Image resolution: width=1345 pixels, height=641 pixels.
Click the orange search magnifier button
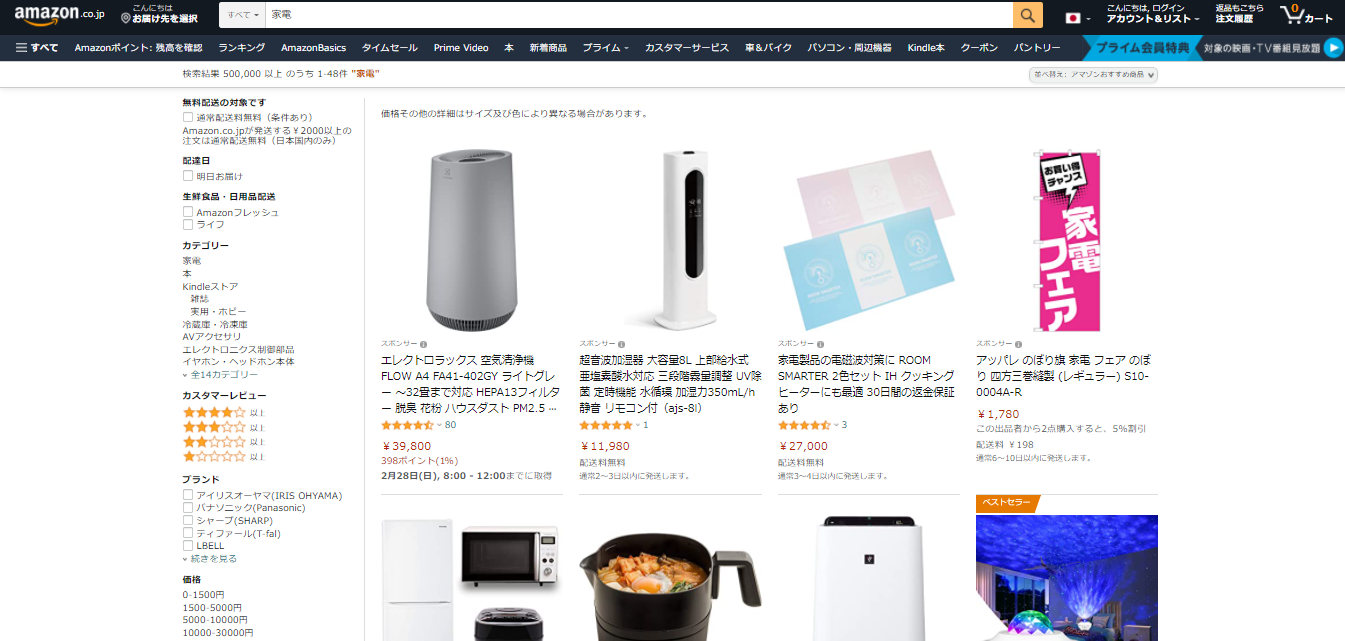1028,15
